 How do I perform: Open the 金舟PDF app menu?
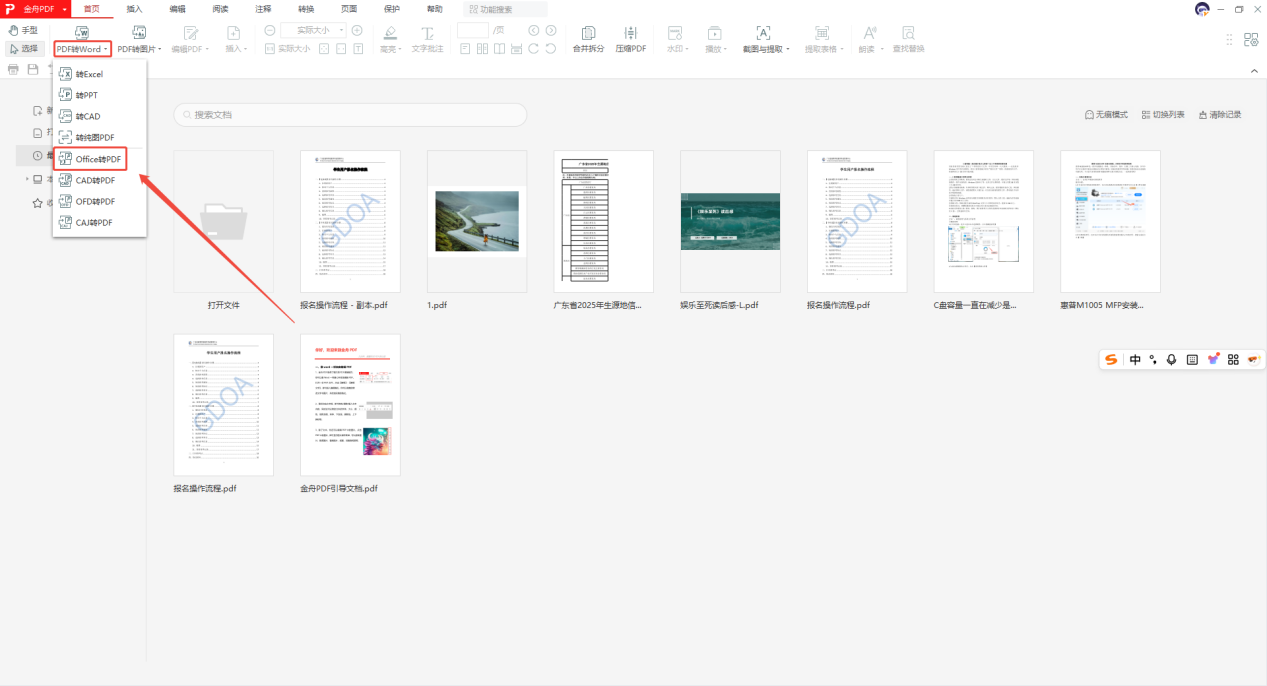point(37,9)
